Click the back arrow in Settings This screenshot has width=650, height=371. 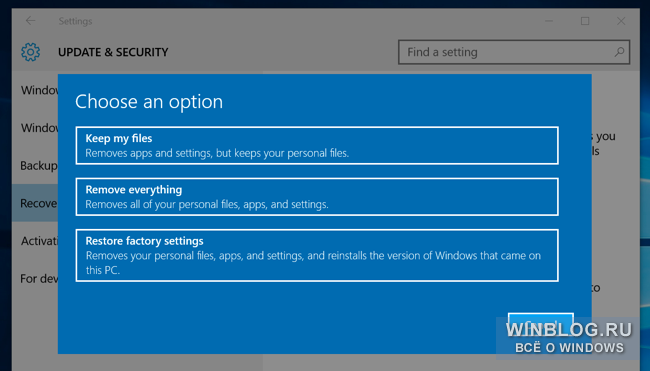(x=30, y=21)
